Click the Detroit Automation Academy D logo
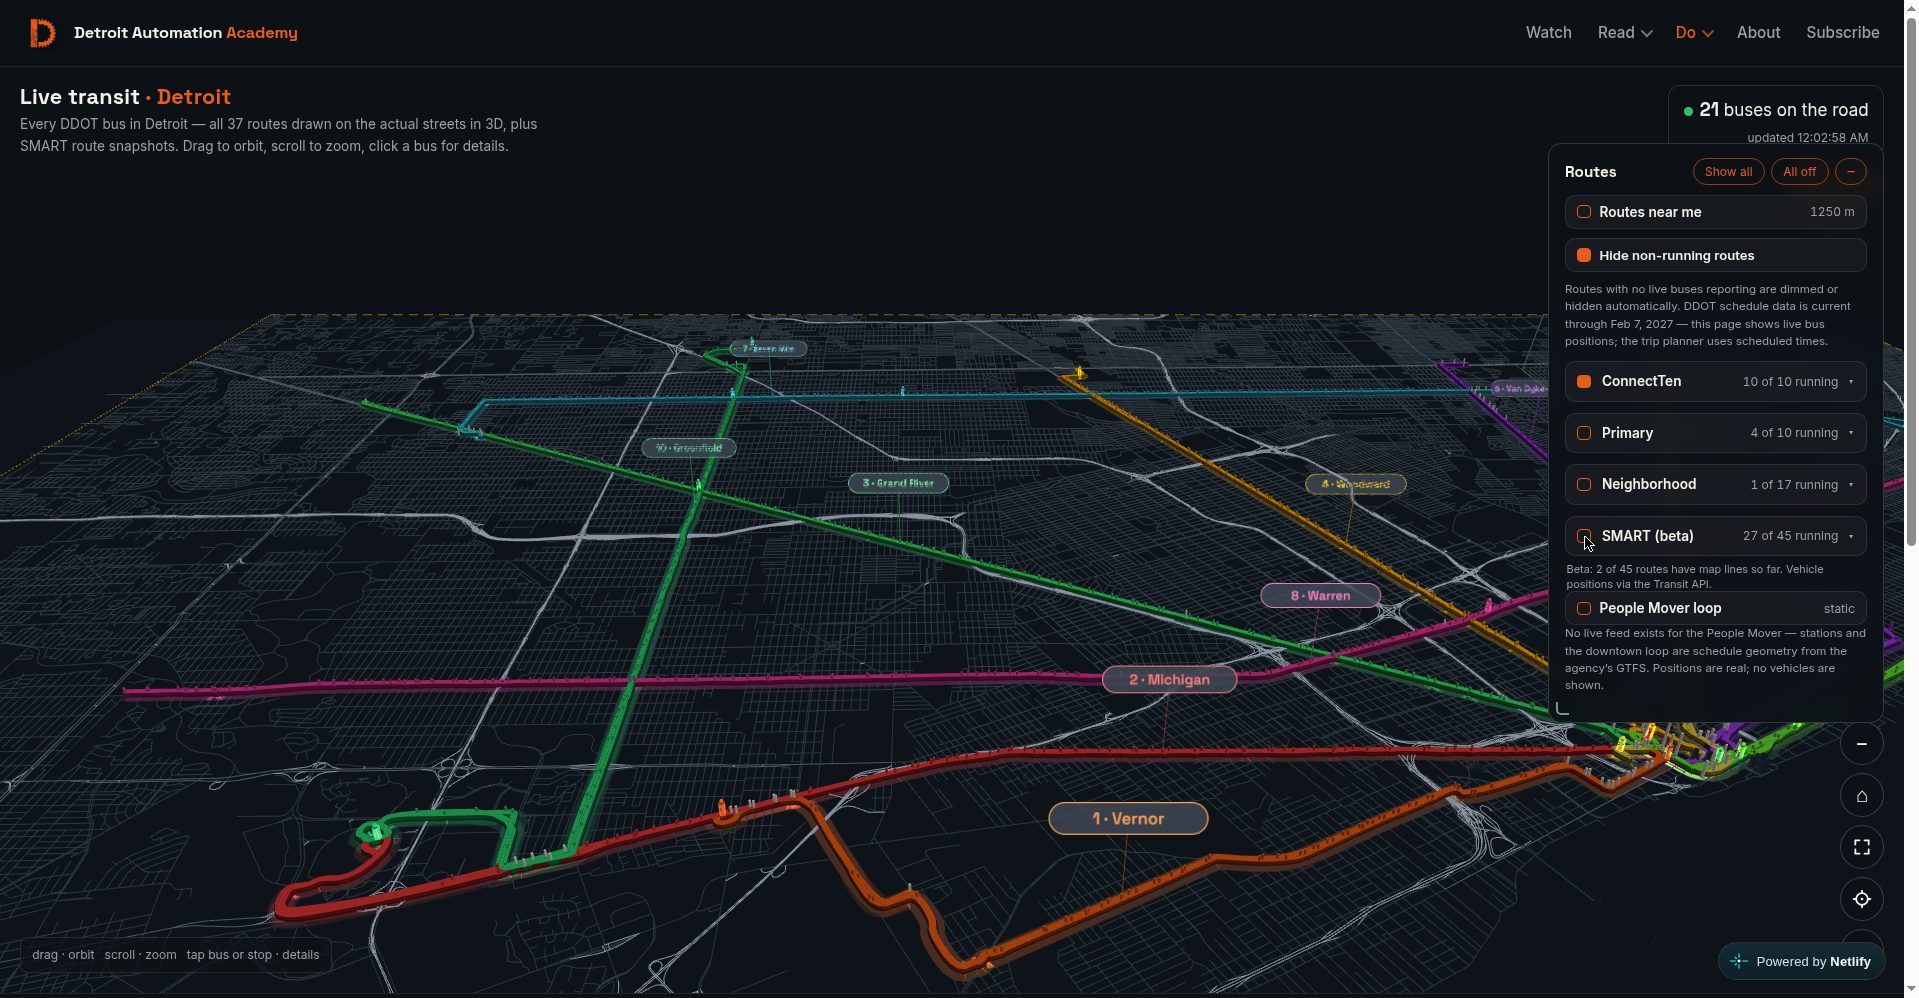This screenshot has height=998, width=1919. coord(42,33)
